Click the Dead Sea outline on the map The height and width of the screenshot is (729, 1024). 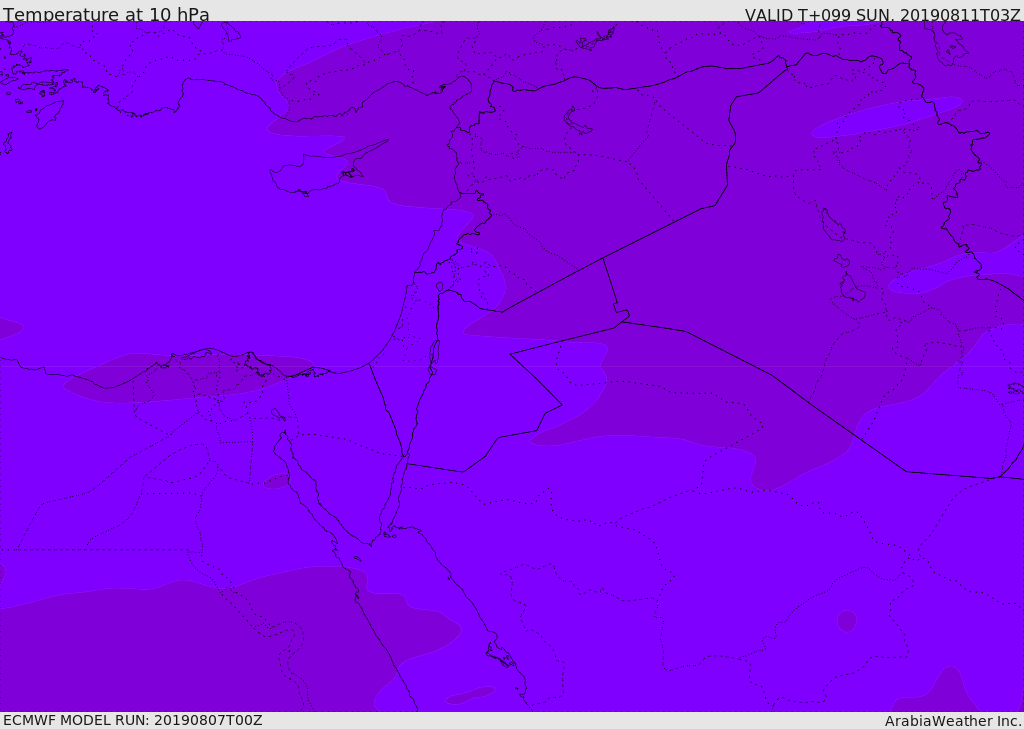pyautogui.click(x=433, y=358)
